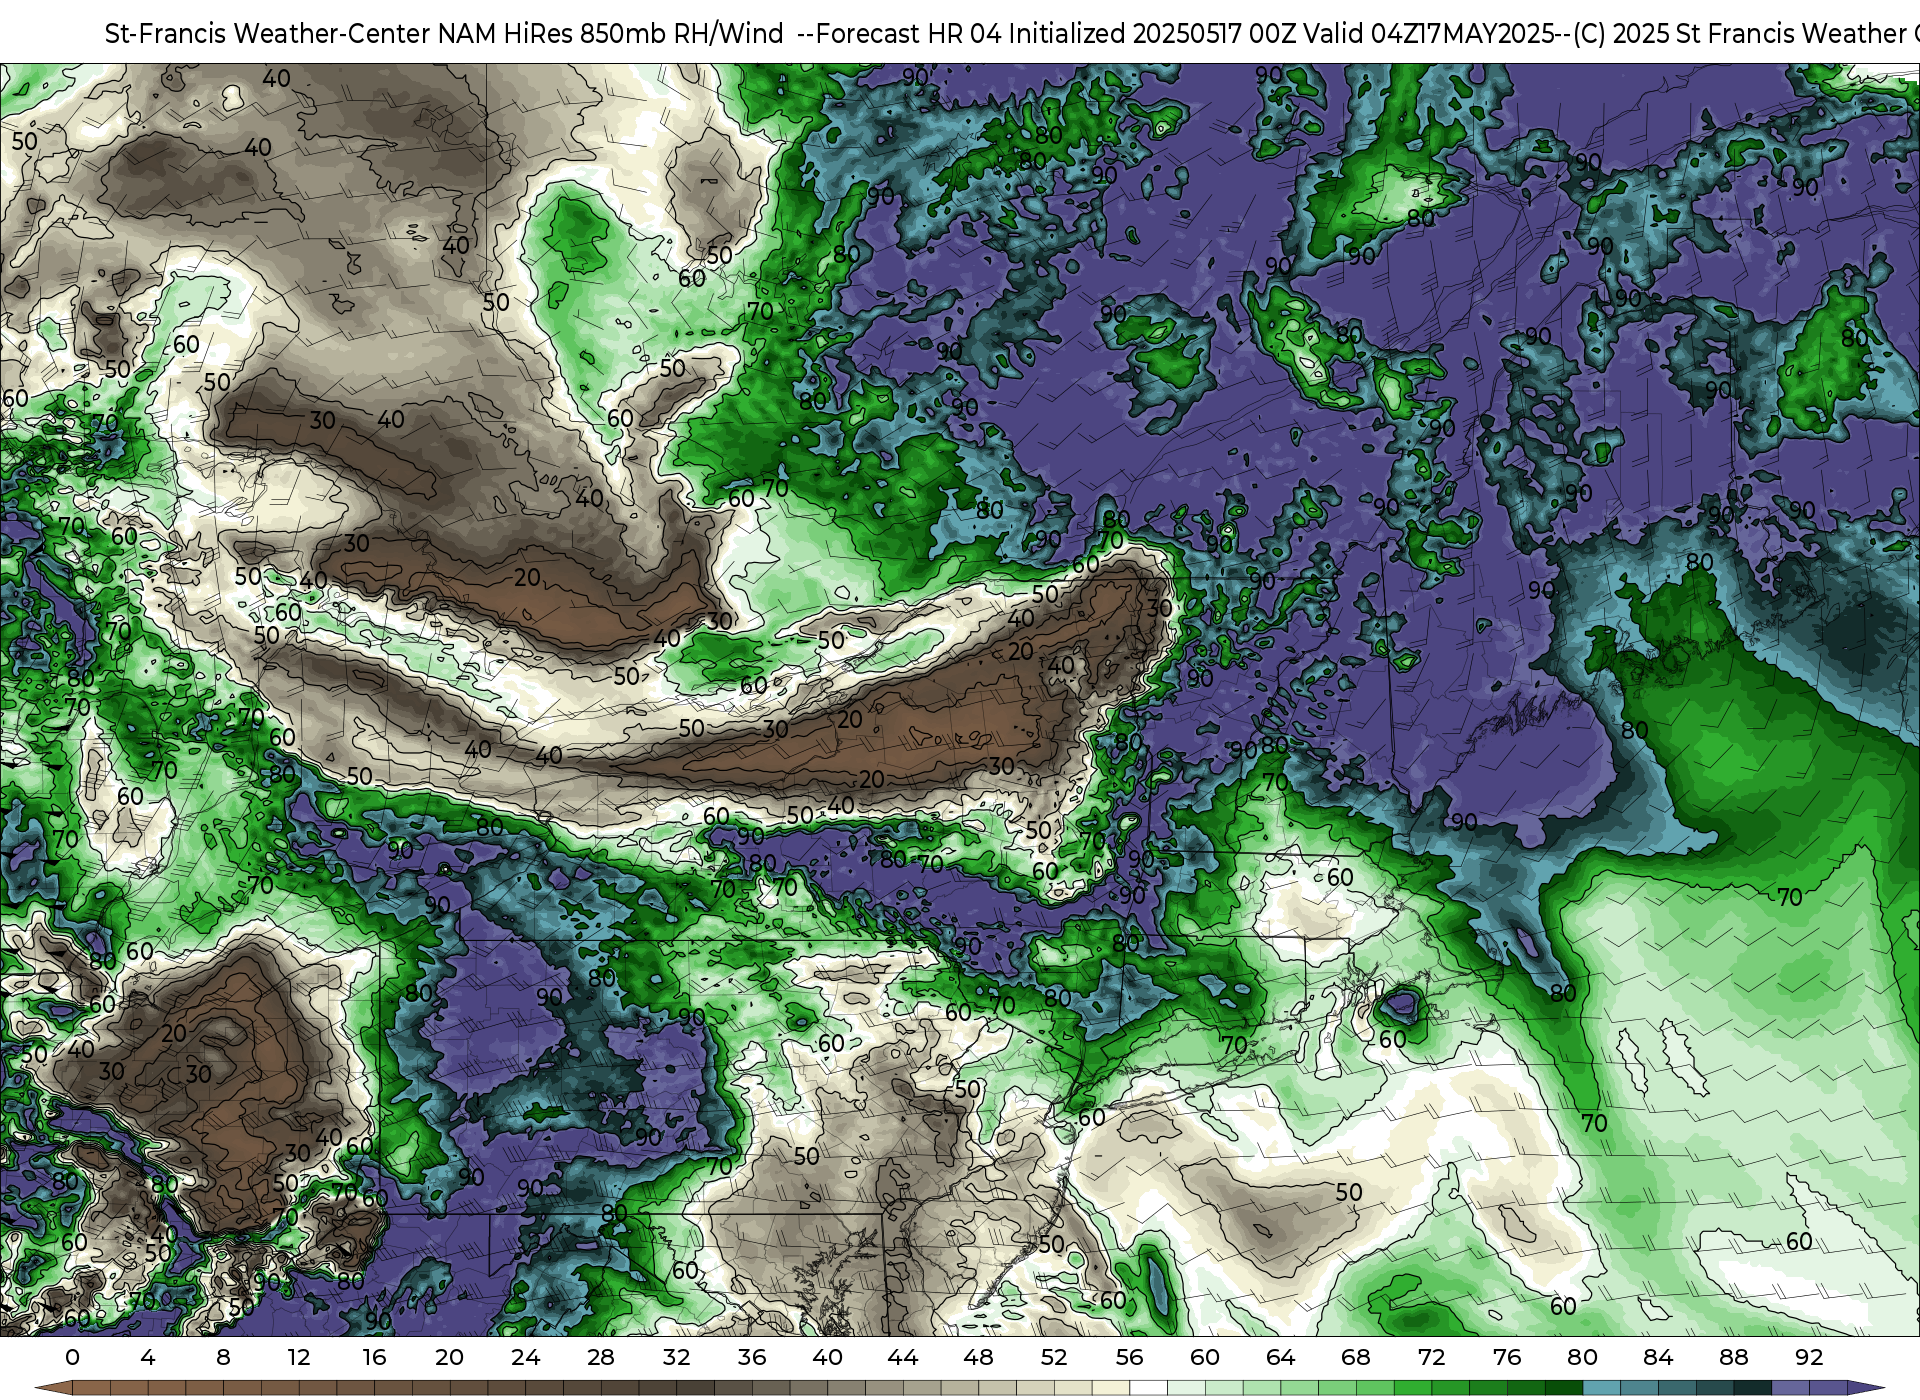The height and width of the screenshot is (1400, 1920).
Task: Click the colorbar tick label '84'
Action: pos(1658,1358)
